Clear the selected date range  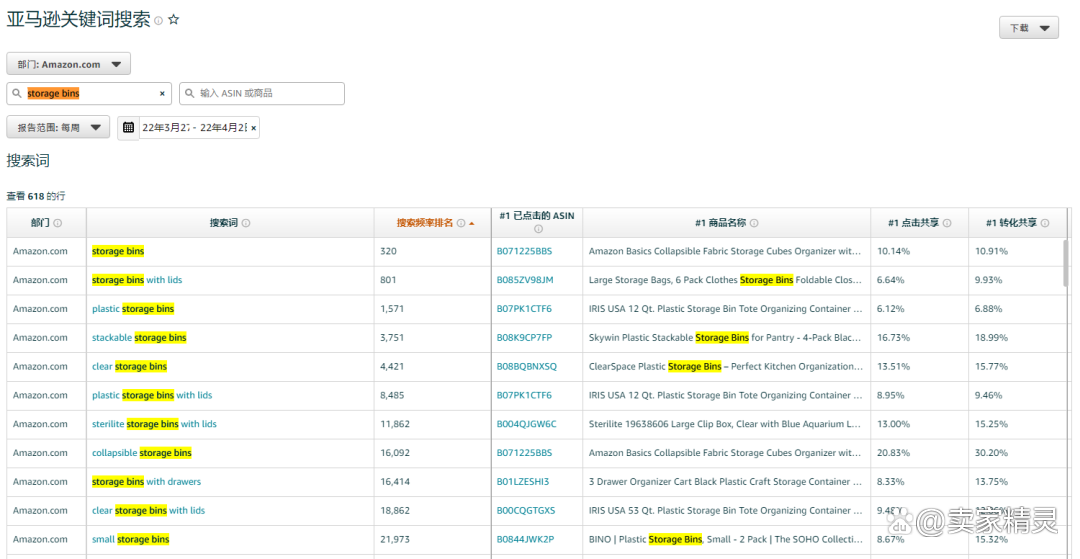tap(253, 128)
